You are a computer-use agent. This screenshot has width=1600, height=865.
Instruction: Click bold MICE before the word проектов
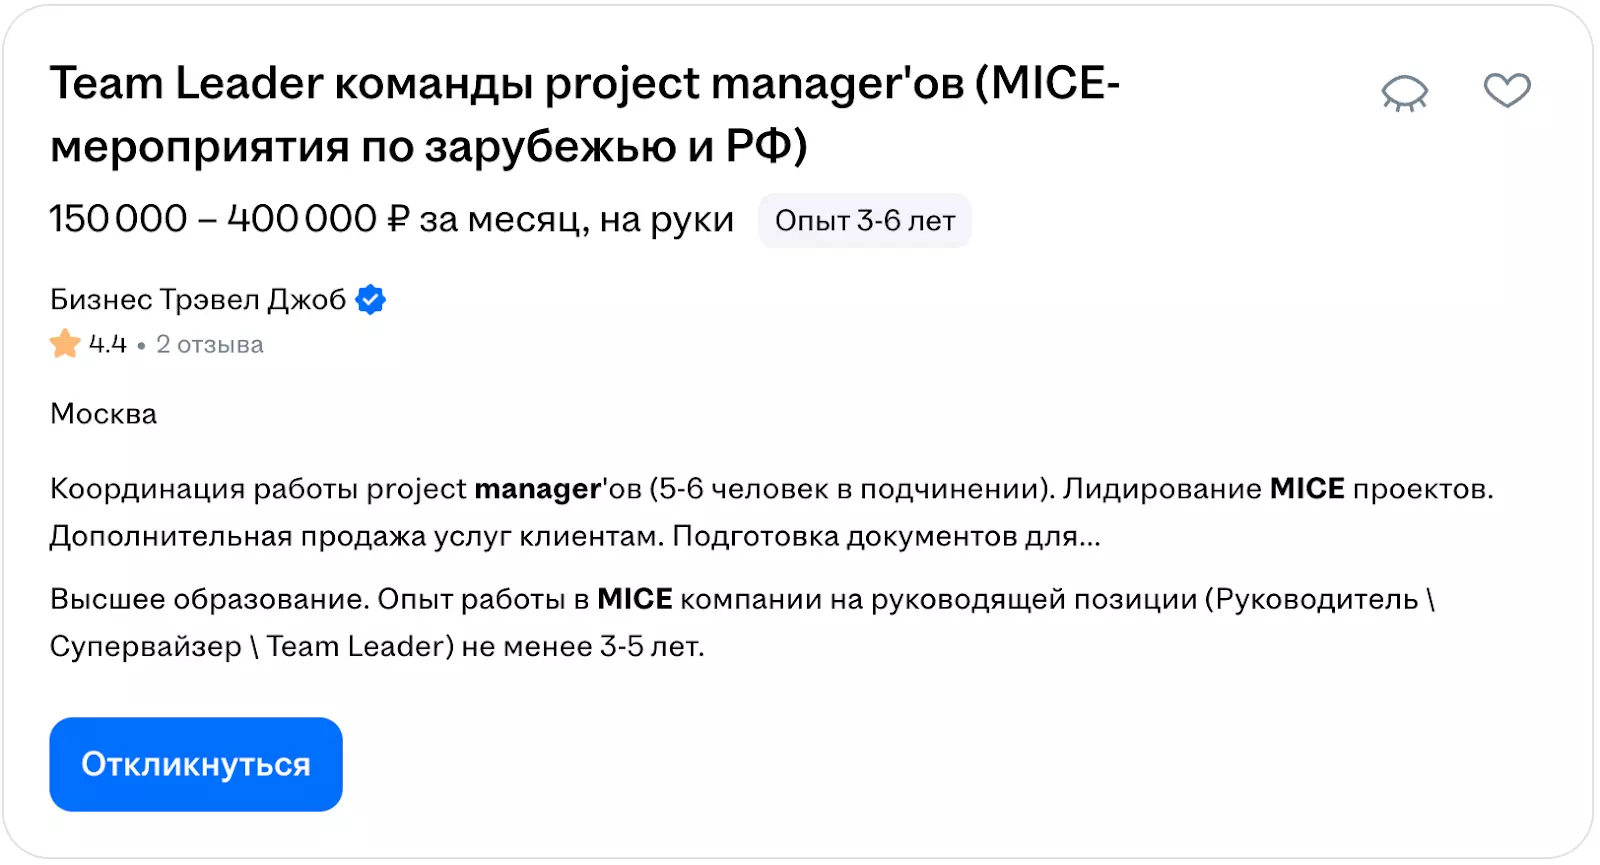(1306, 489)
